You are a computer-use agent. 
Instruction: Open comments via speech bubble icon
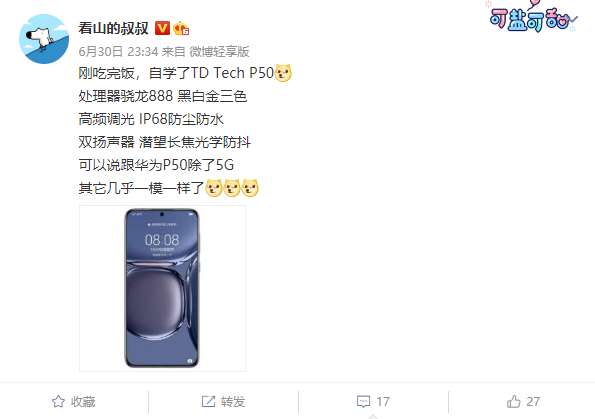(363, 402)
